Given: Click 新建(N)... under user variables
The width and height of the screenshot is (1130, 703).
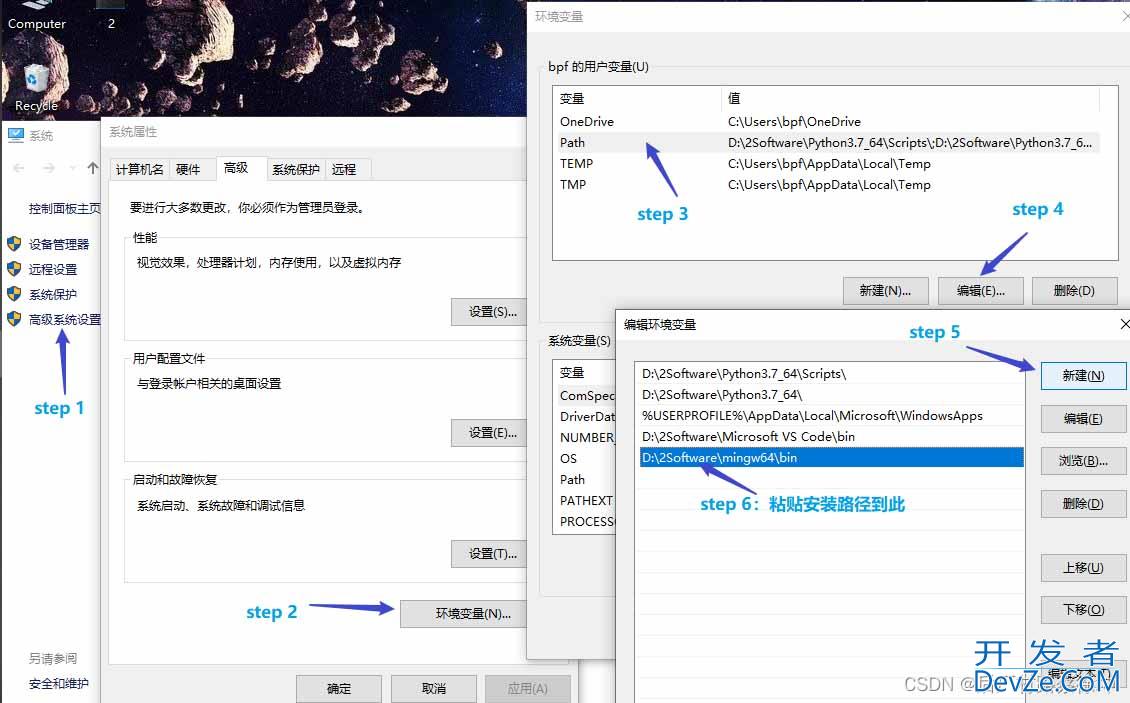Looking at the screenshot, I should [885, 291].
